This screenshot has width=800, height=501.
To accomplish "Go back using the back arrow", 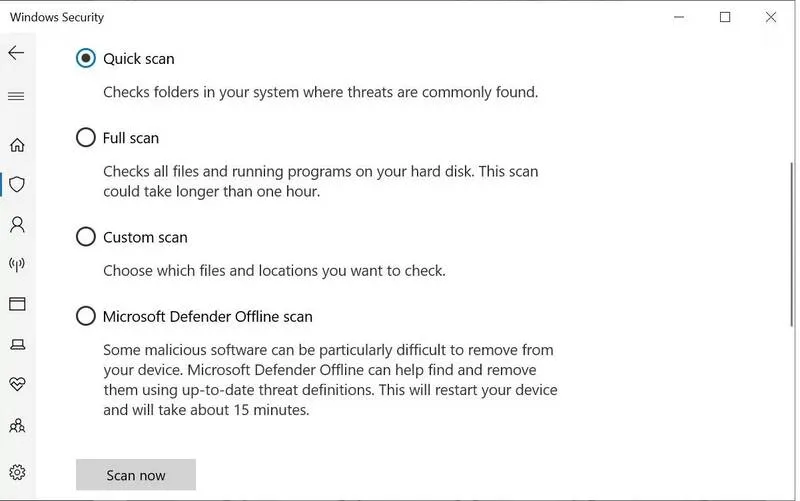I will click(16, 53).
